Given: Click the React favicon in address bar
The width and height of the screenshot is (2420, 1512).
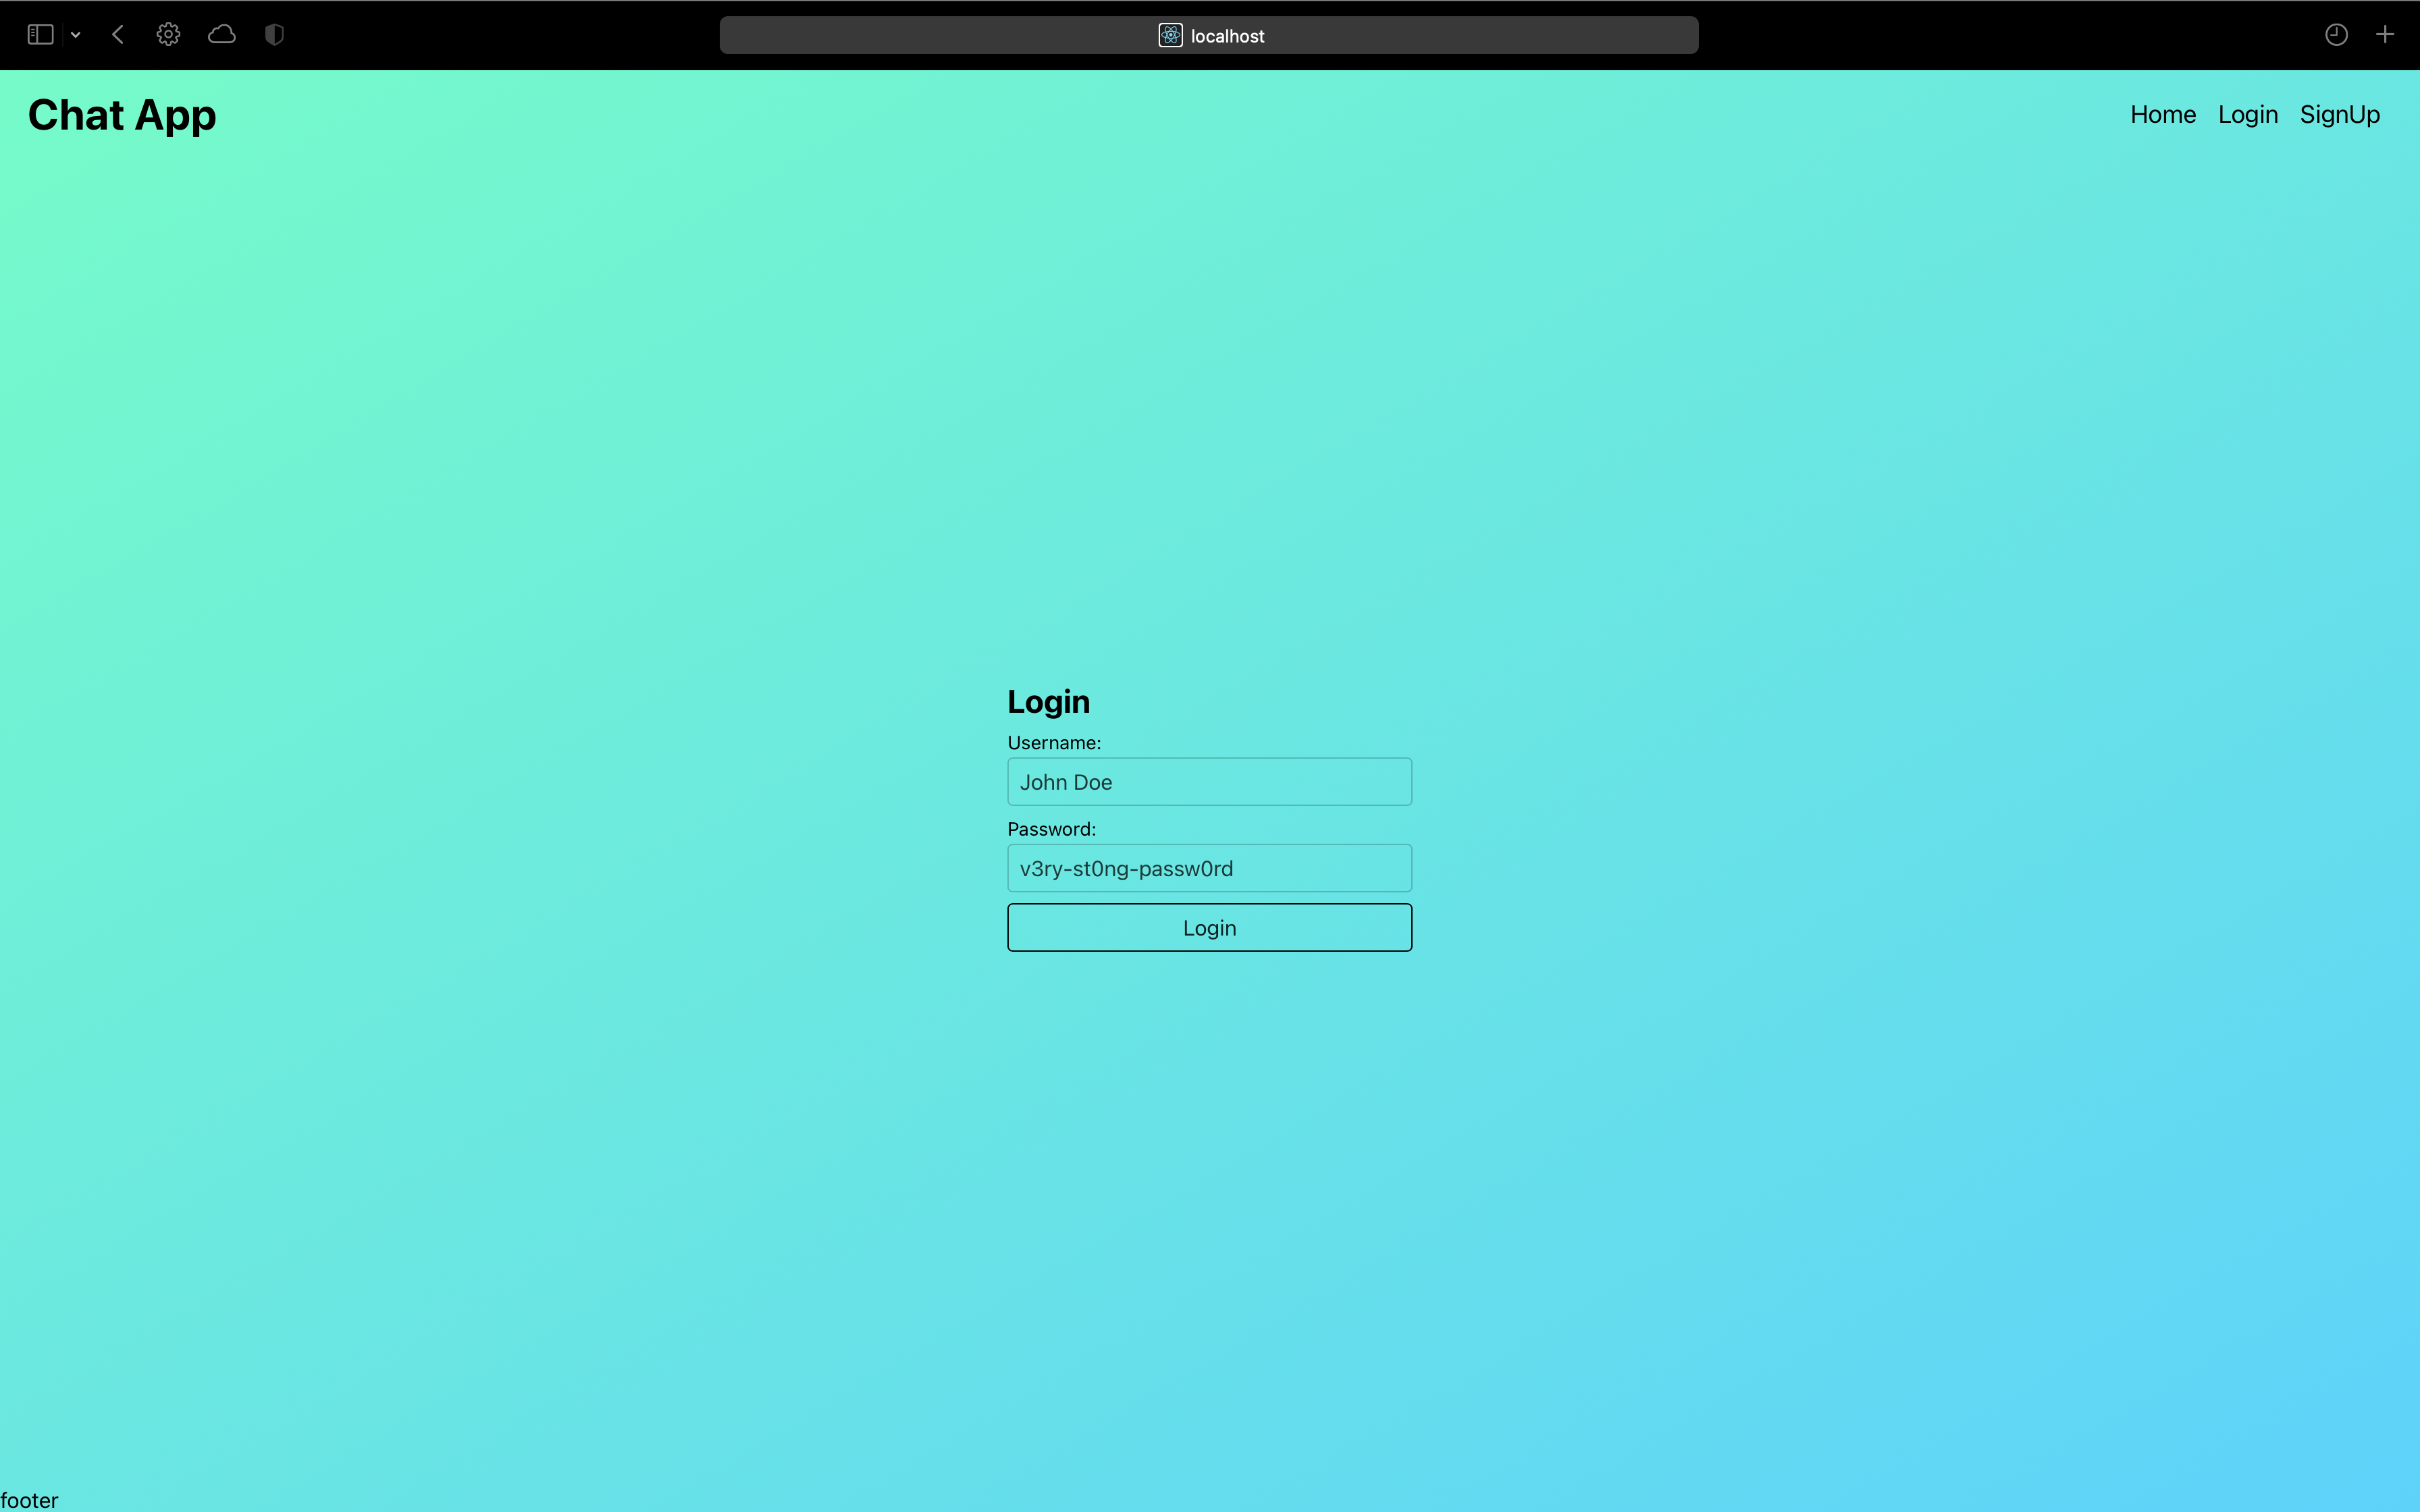Looking at the screenshot, I should (1170, 36).
